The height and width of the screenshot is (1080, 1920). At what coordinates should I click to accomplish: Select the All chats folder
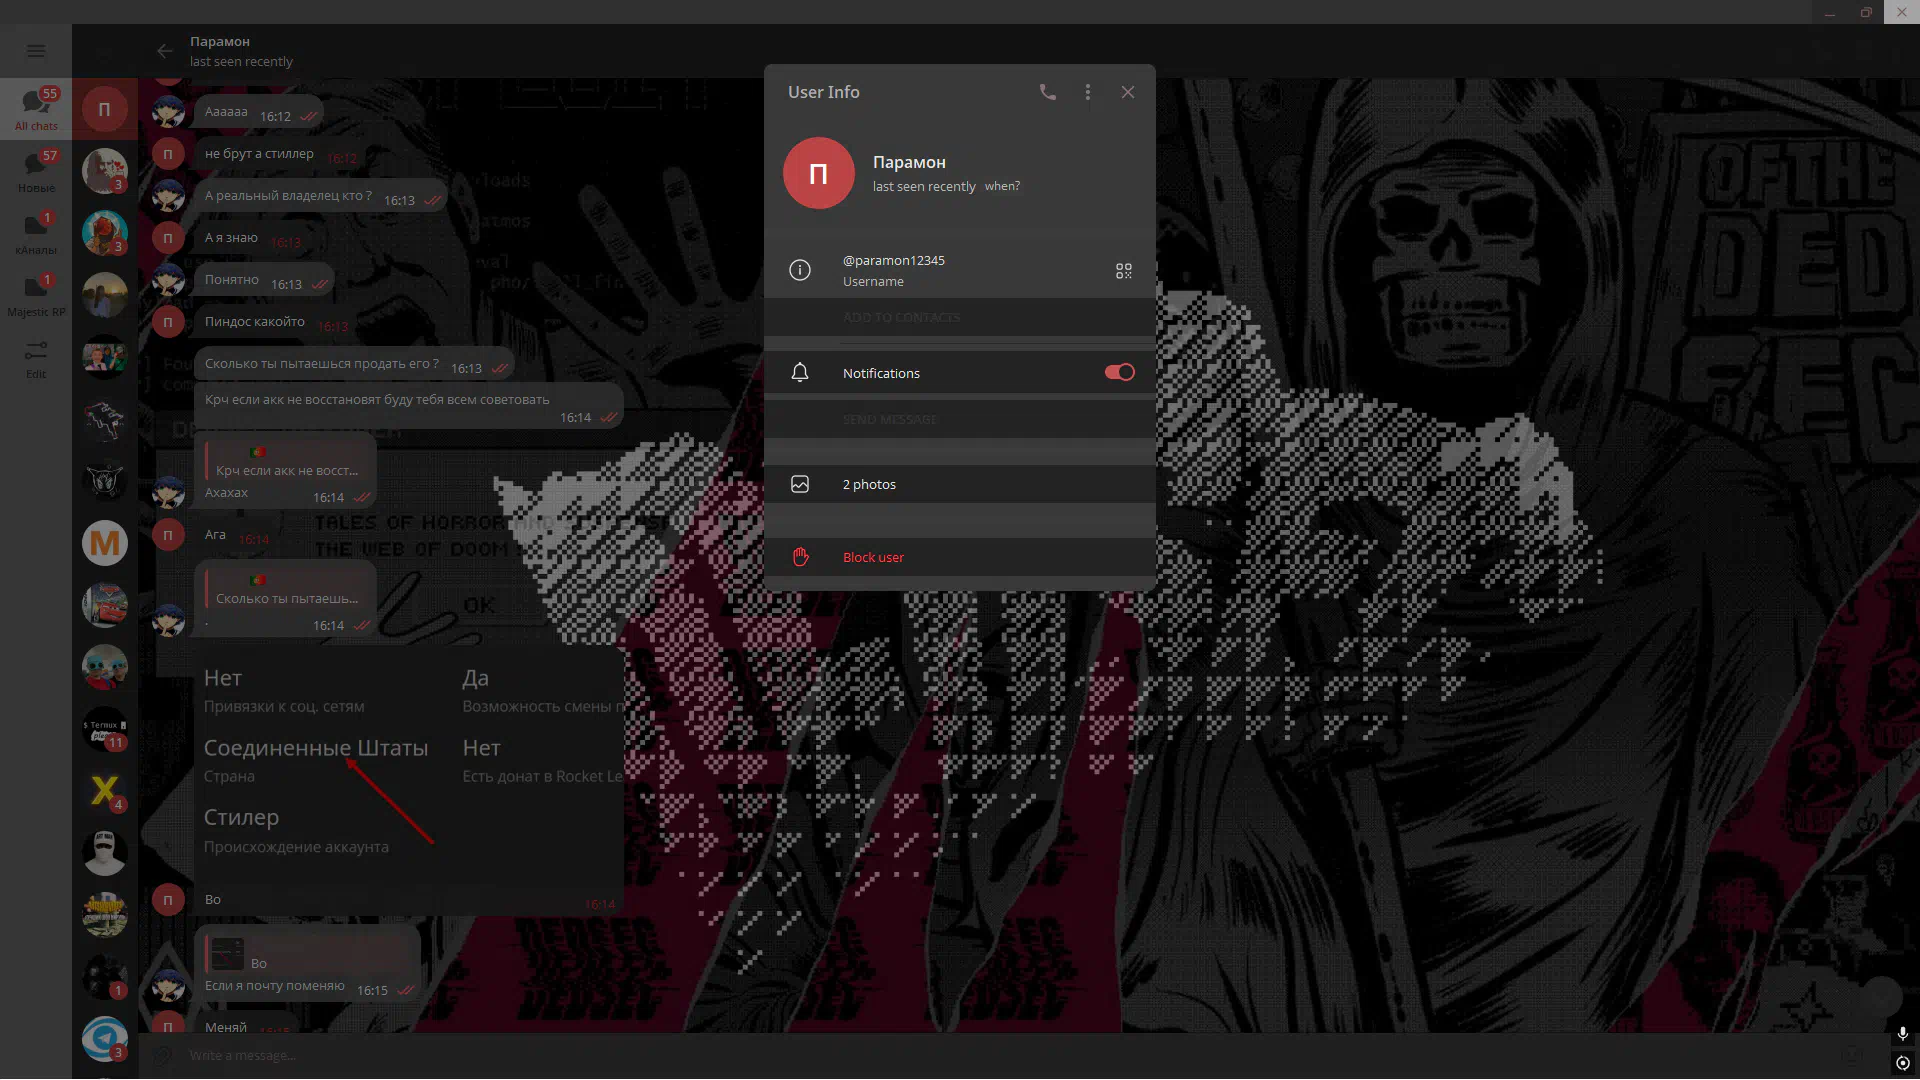pyautogui.click(x=36, y=108)
